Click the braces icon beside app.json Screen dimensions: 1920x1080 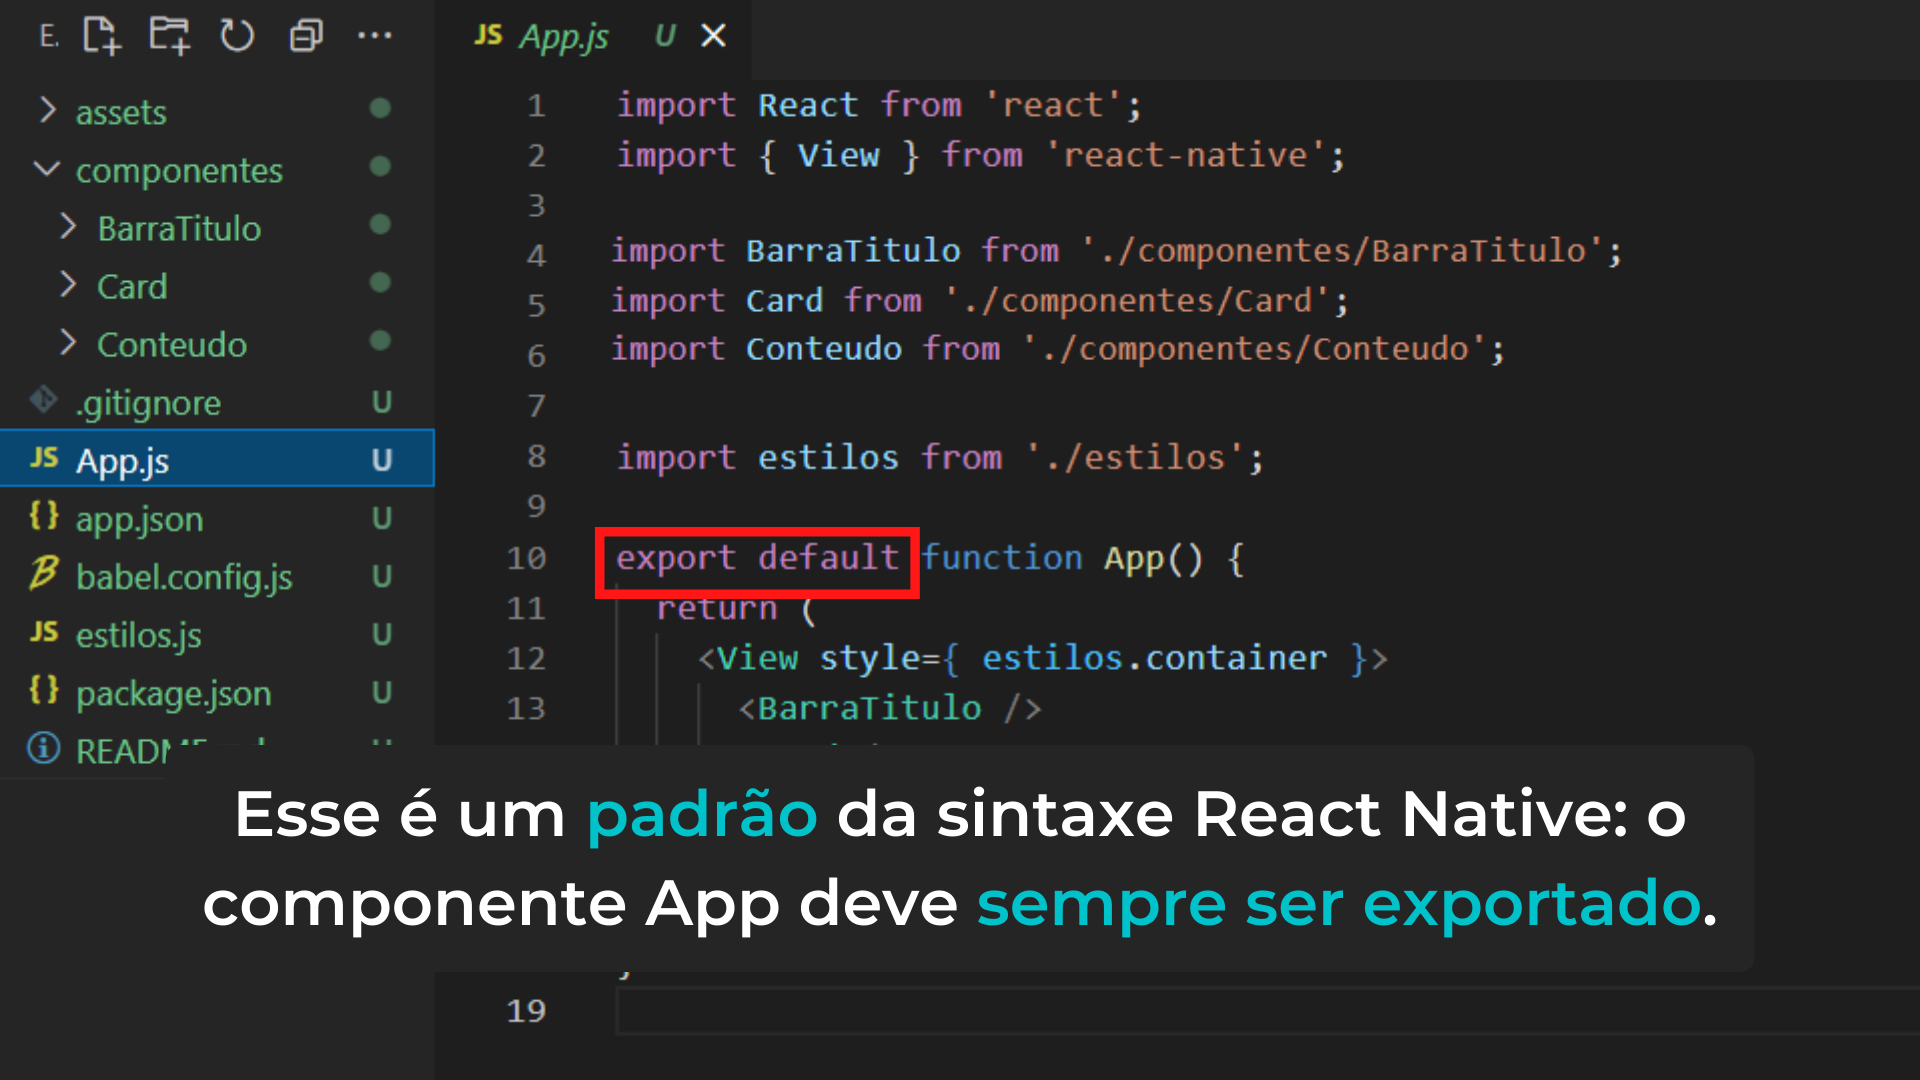44,516
